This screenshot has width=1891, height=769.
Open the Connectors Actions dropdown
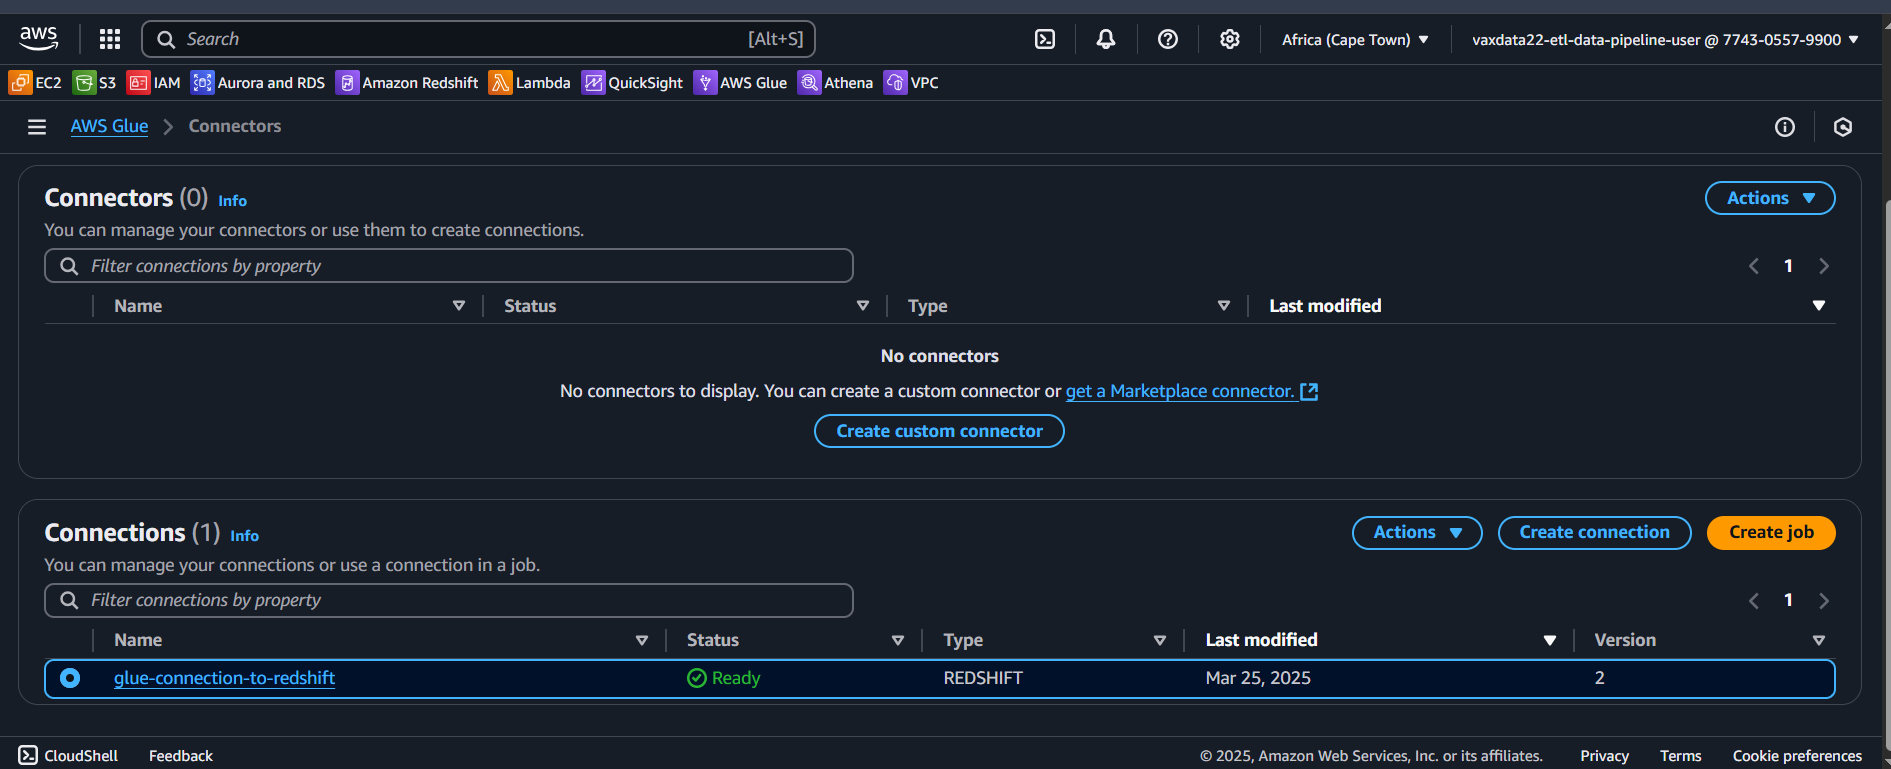point(1770,198)
